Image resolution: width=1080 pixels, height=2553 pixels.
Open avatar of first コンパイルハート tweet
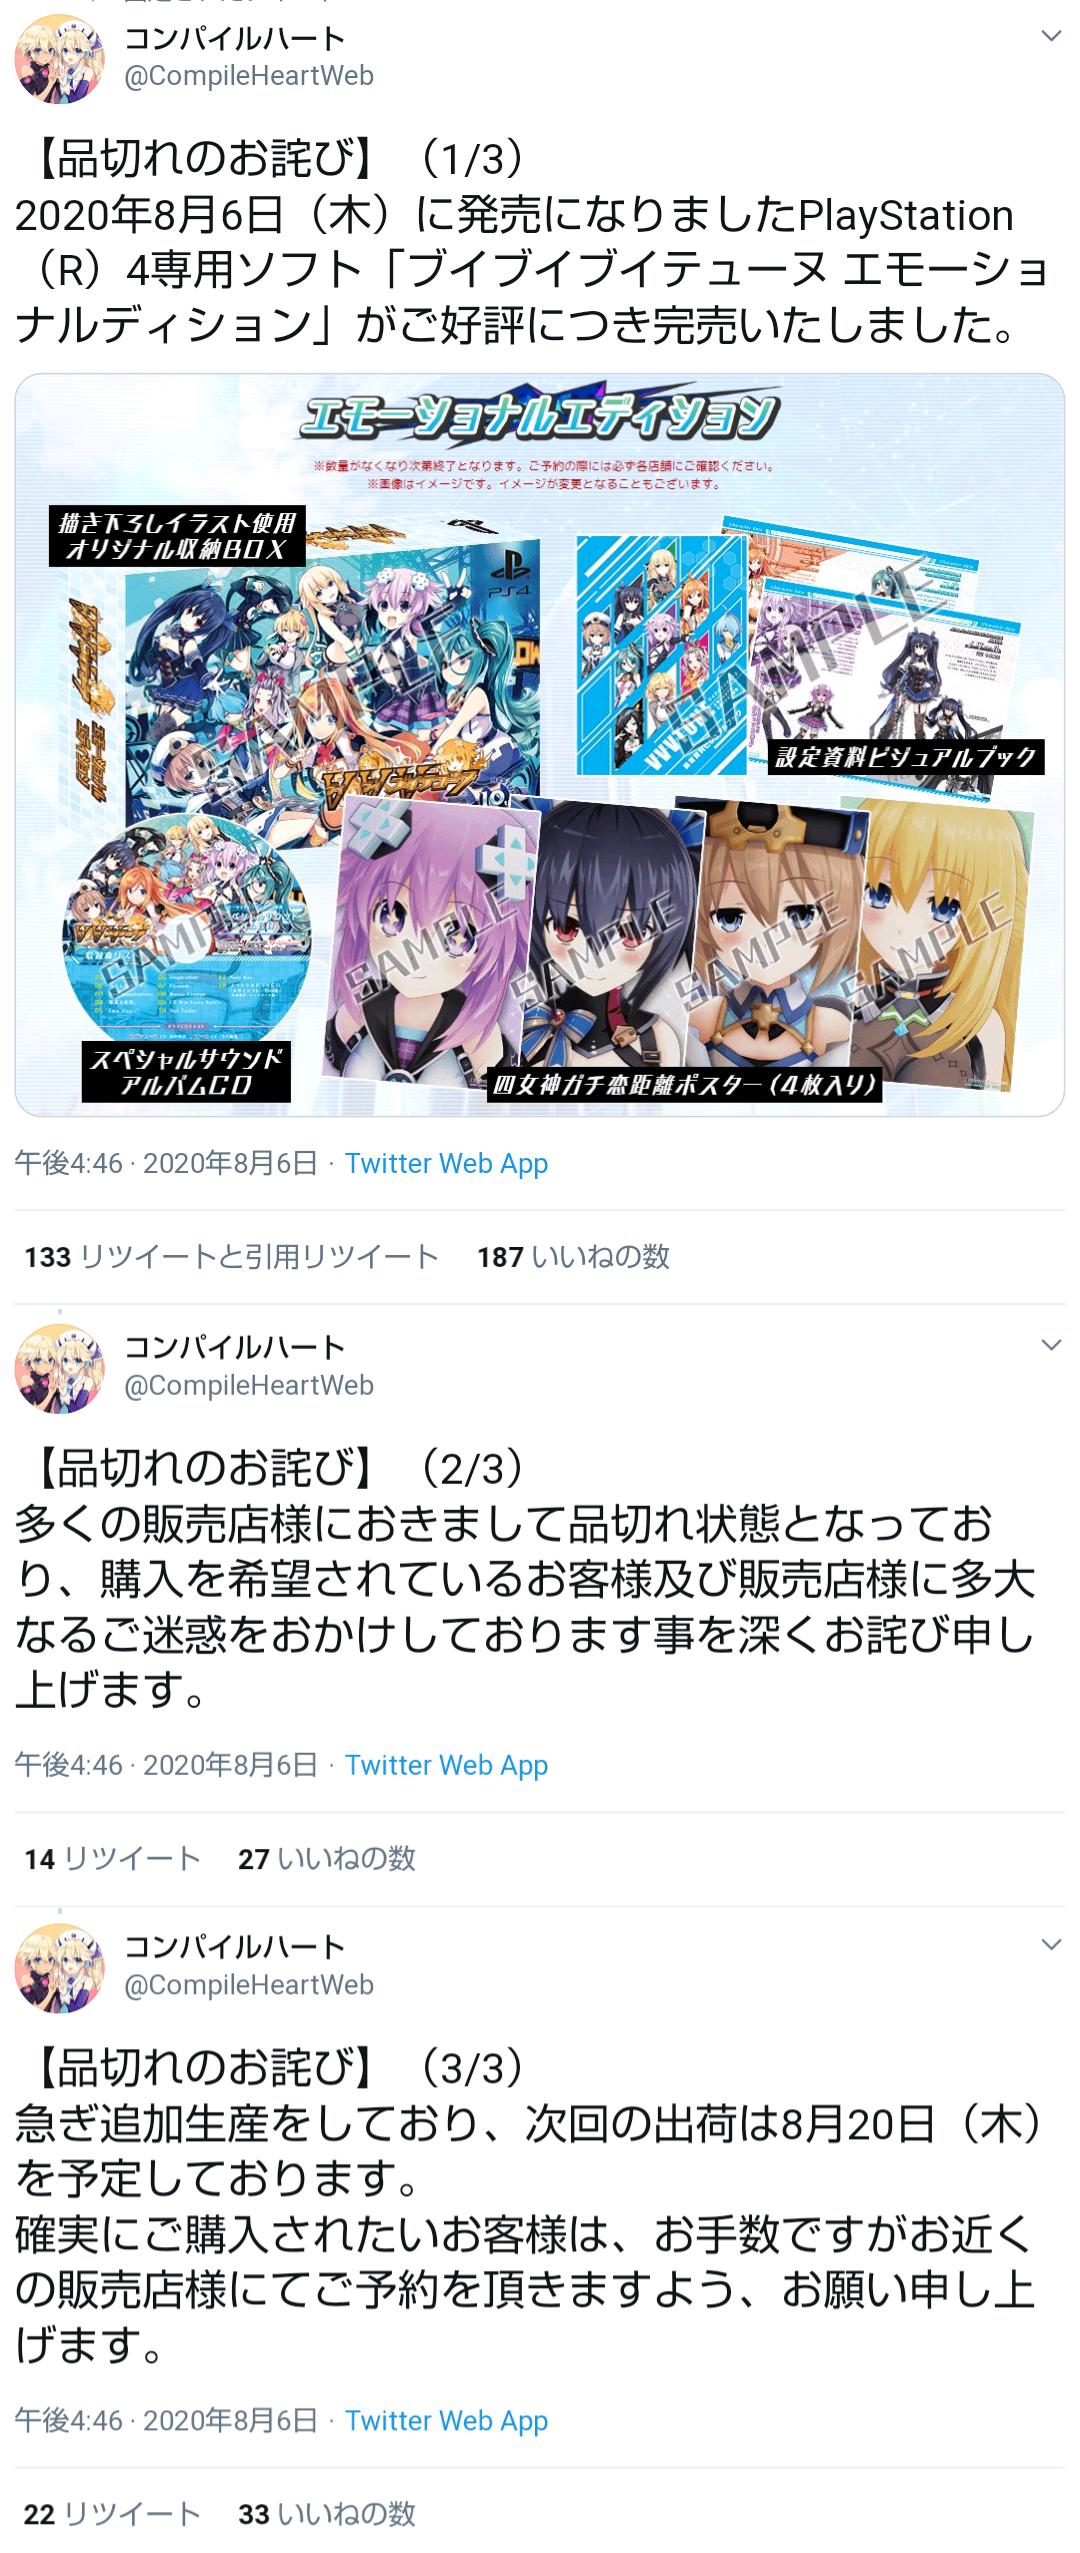point(60,59)
